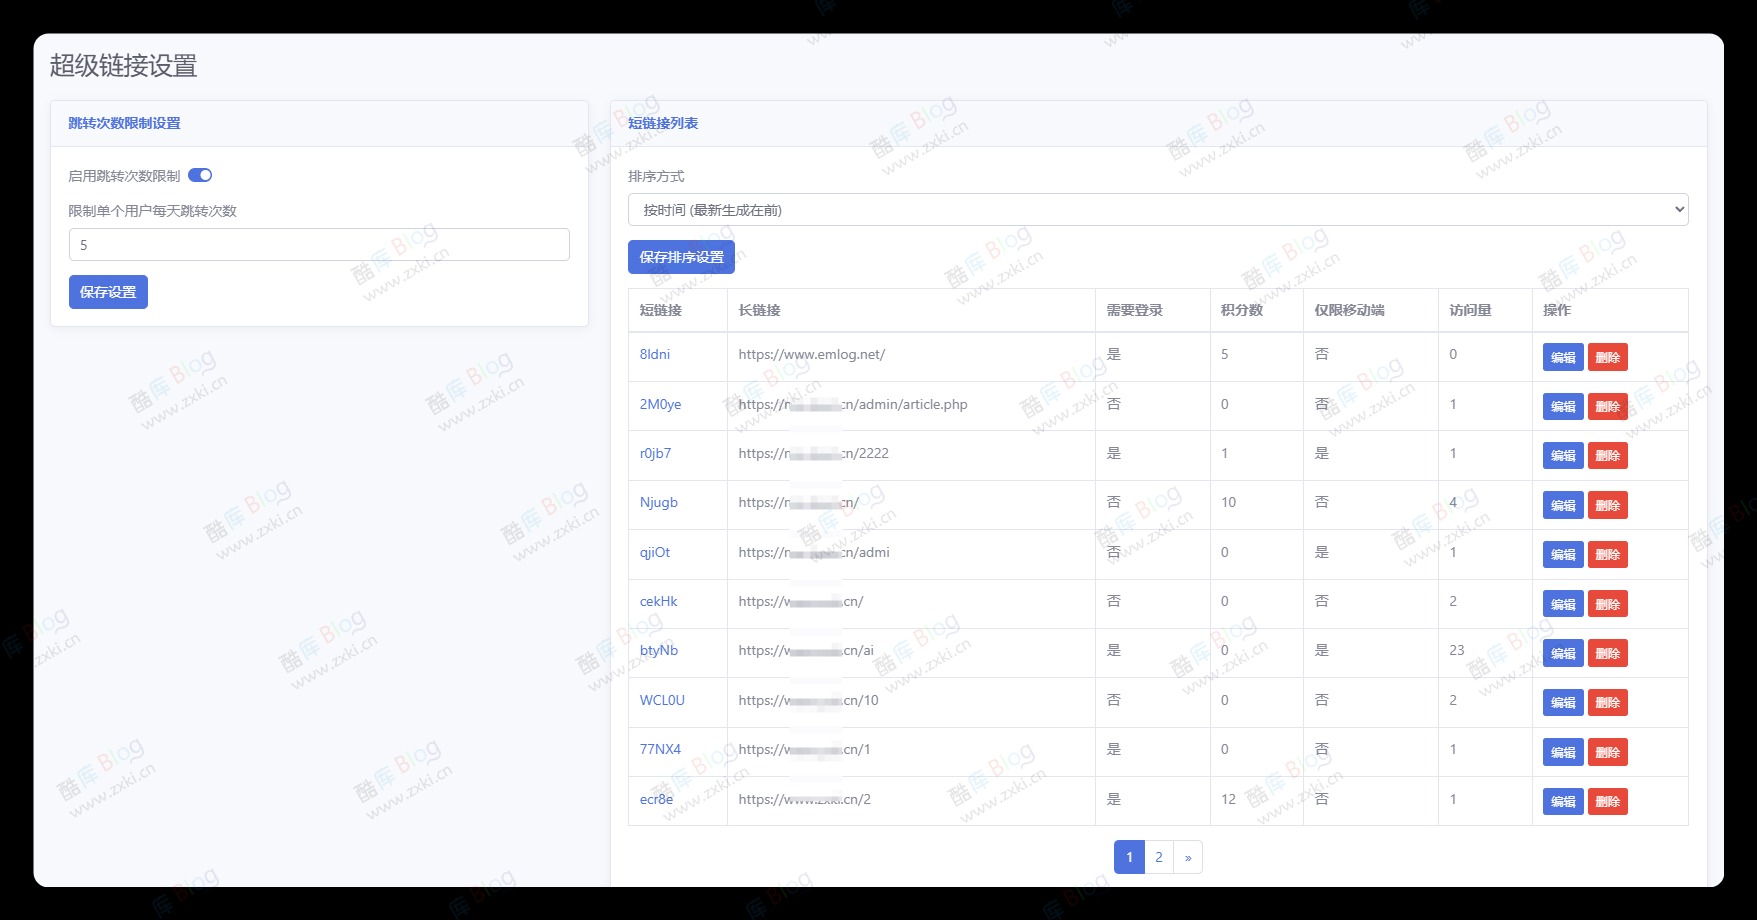Click the 保存排序设置 button
The image size is (1757, 920).
[680, 257]
